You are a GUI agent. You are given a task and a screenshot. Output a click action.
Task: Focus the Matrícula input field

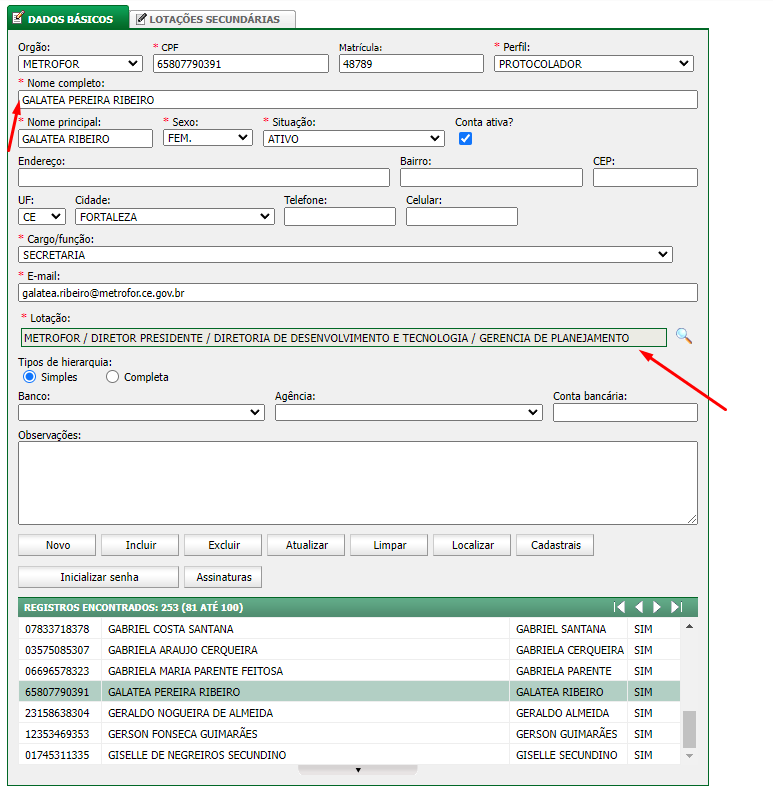(x=411, y=64)
